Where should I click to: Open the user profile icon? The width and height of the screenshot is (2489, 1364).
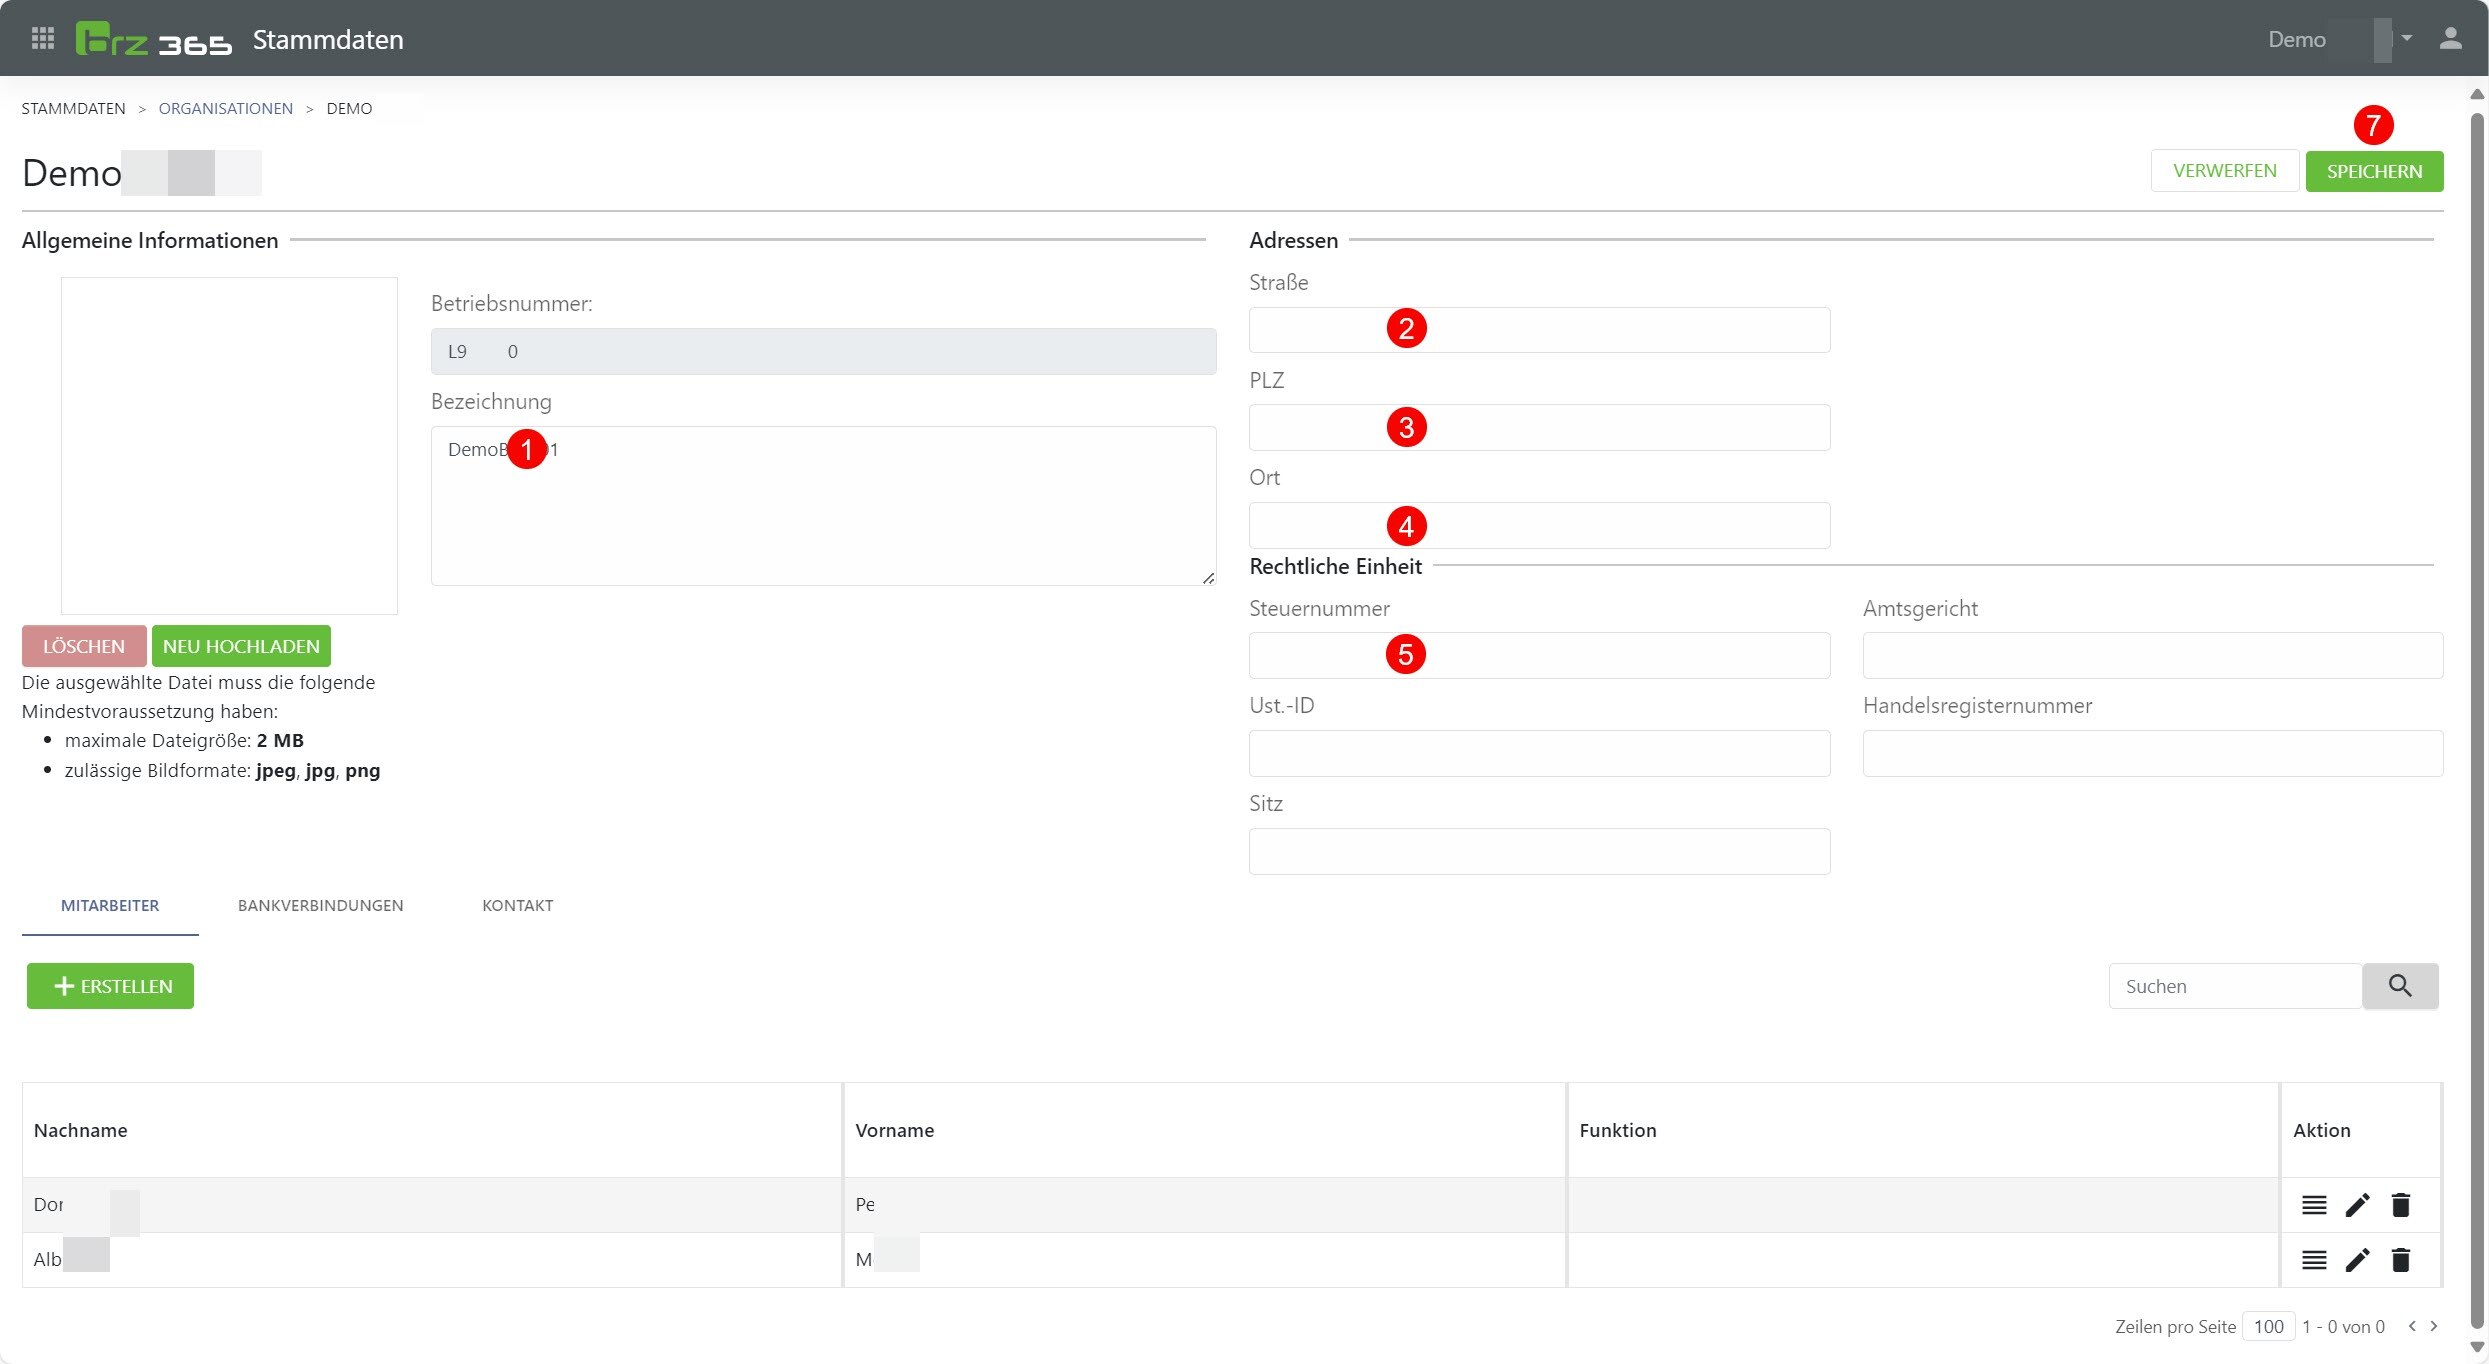2450,39
